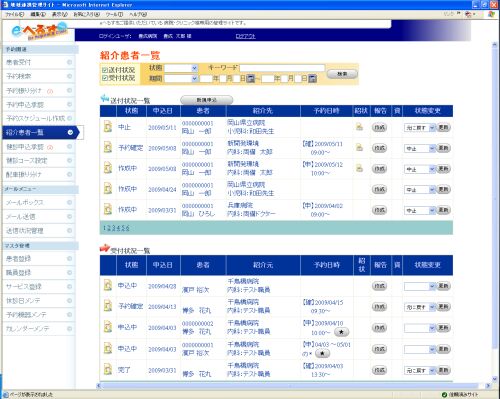Open calendar picker for start date
Viewport: 500px width, 399px height.
pos(251,79)
